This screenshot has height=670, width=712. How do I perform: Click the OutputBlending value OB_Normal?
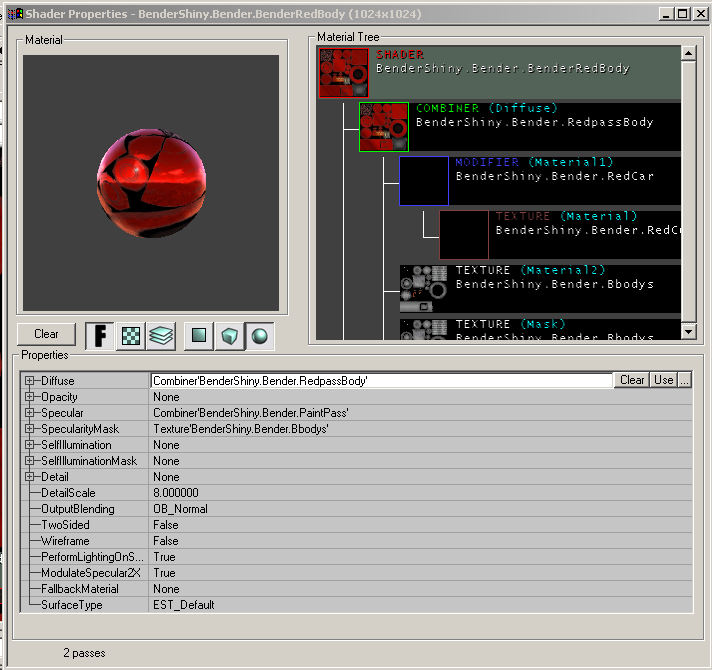[x=180, y=509]
